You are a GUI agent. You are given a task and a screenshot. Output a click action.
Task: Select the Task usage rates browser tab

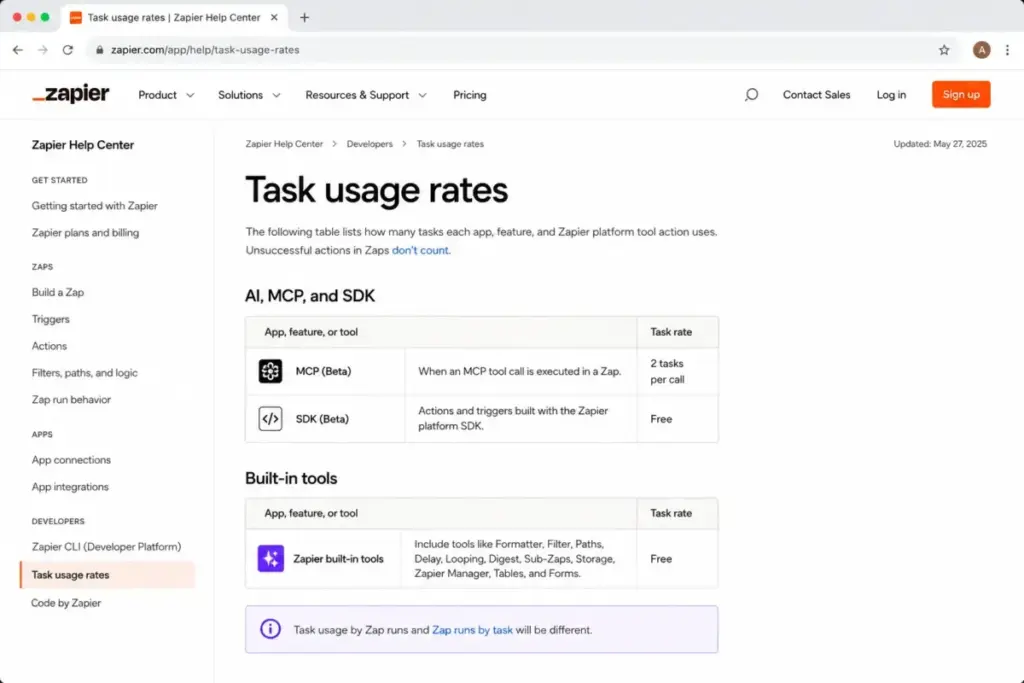(174, 18)
